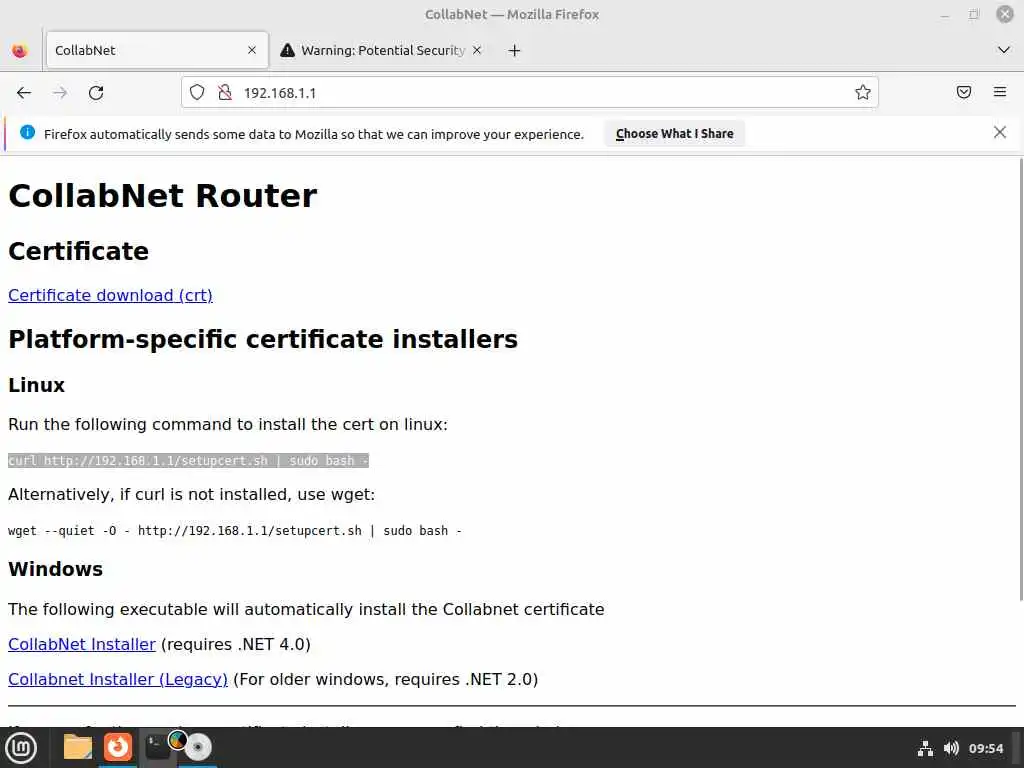Viewport: 1024px width, 768px height.
Task: Click the highlighted curl setupcert.sh command
Action: coord(188,460)
